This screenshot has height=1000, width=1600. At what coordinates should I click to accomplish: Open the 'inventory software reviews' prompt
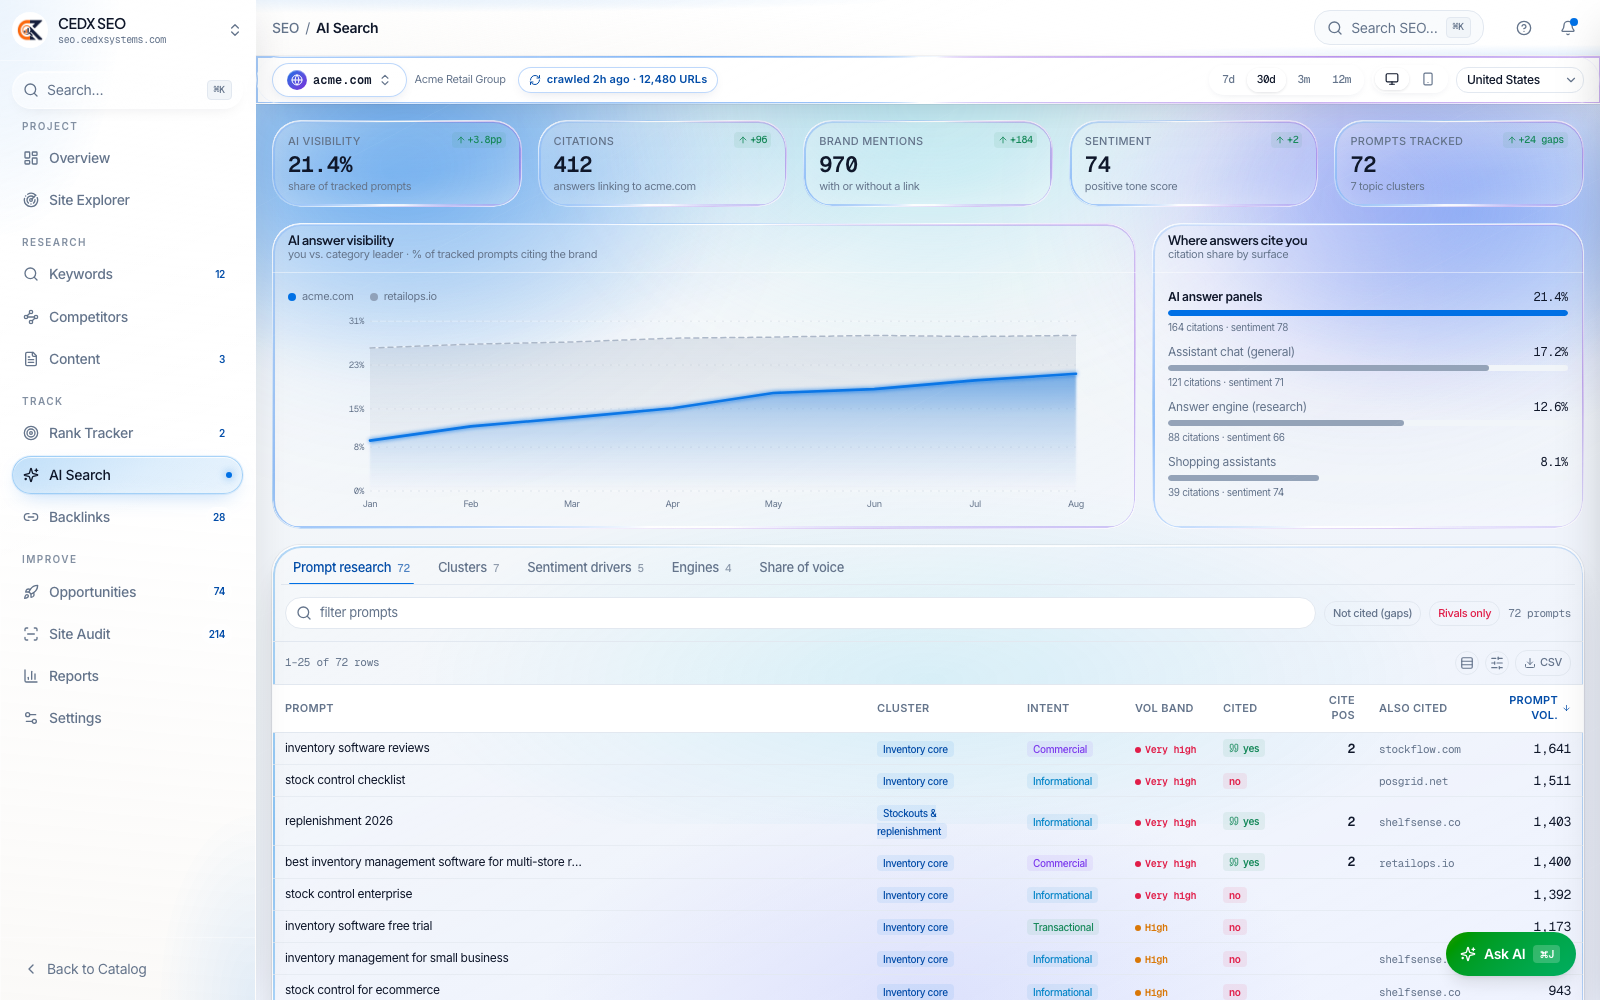coord(357,748)
